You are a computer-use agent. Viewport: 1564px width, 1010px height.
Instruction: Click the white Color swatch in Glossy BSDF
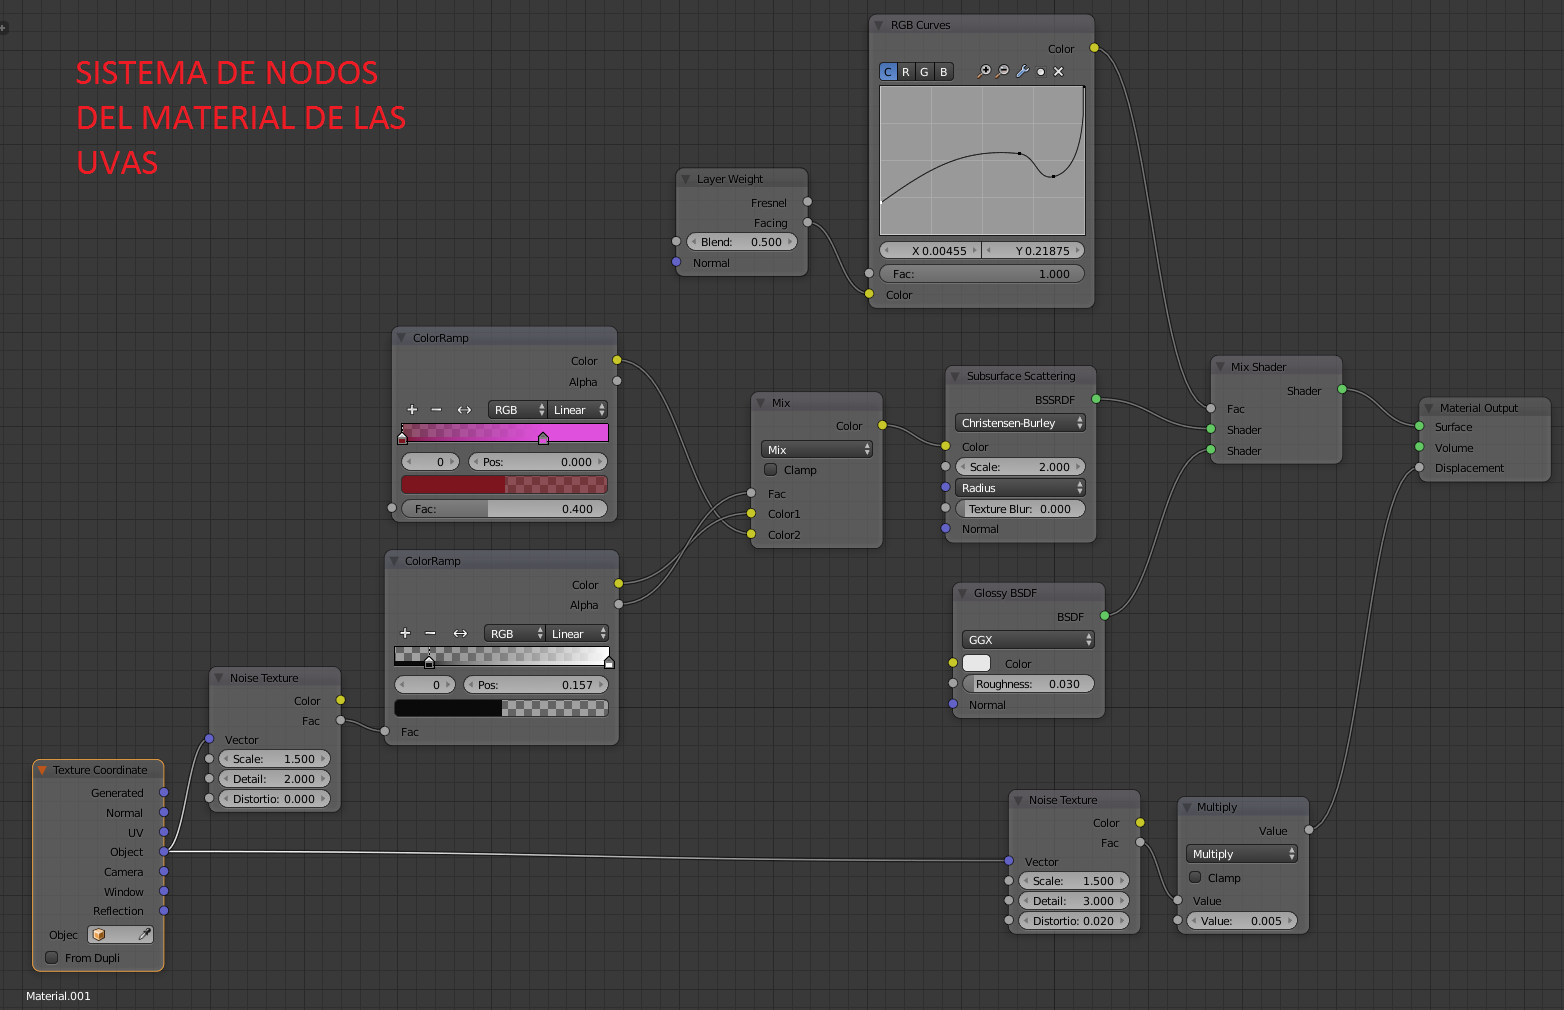(x=976, y=664)
